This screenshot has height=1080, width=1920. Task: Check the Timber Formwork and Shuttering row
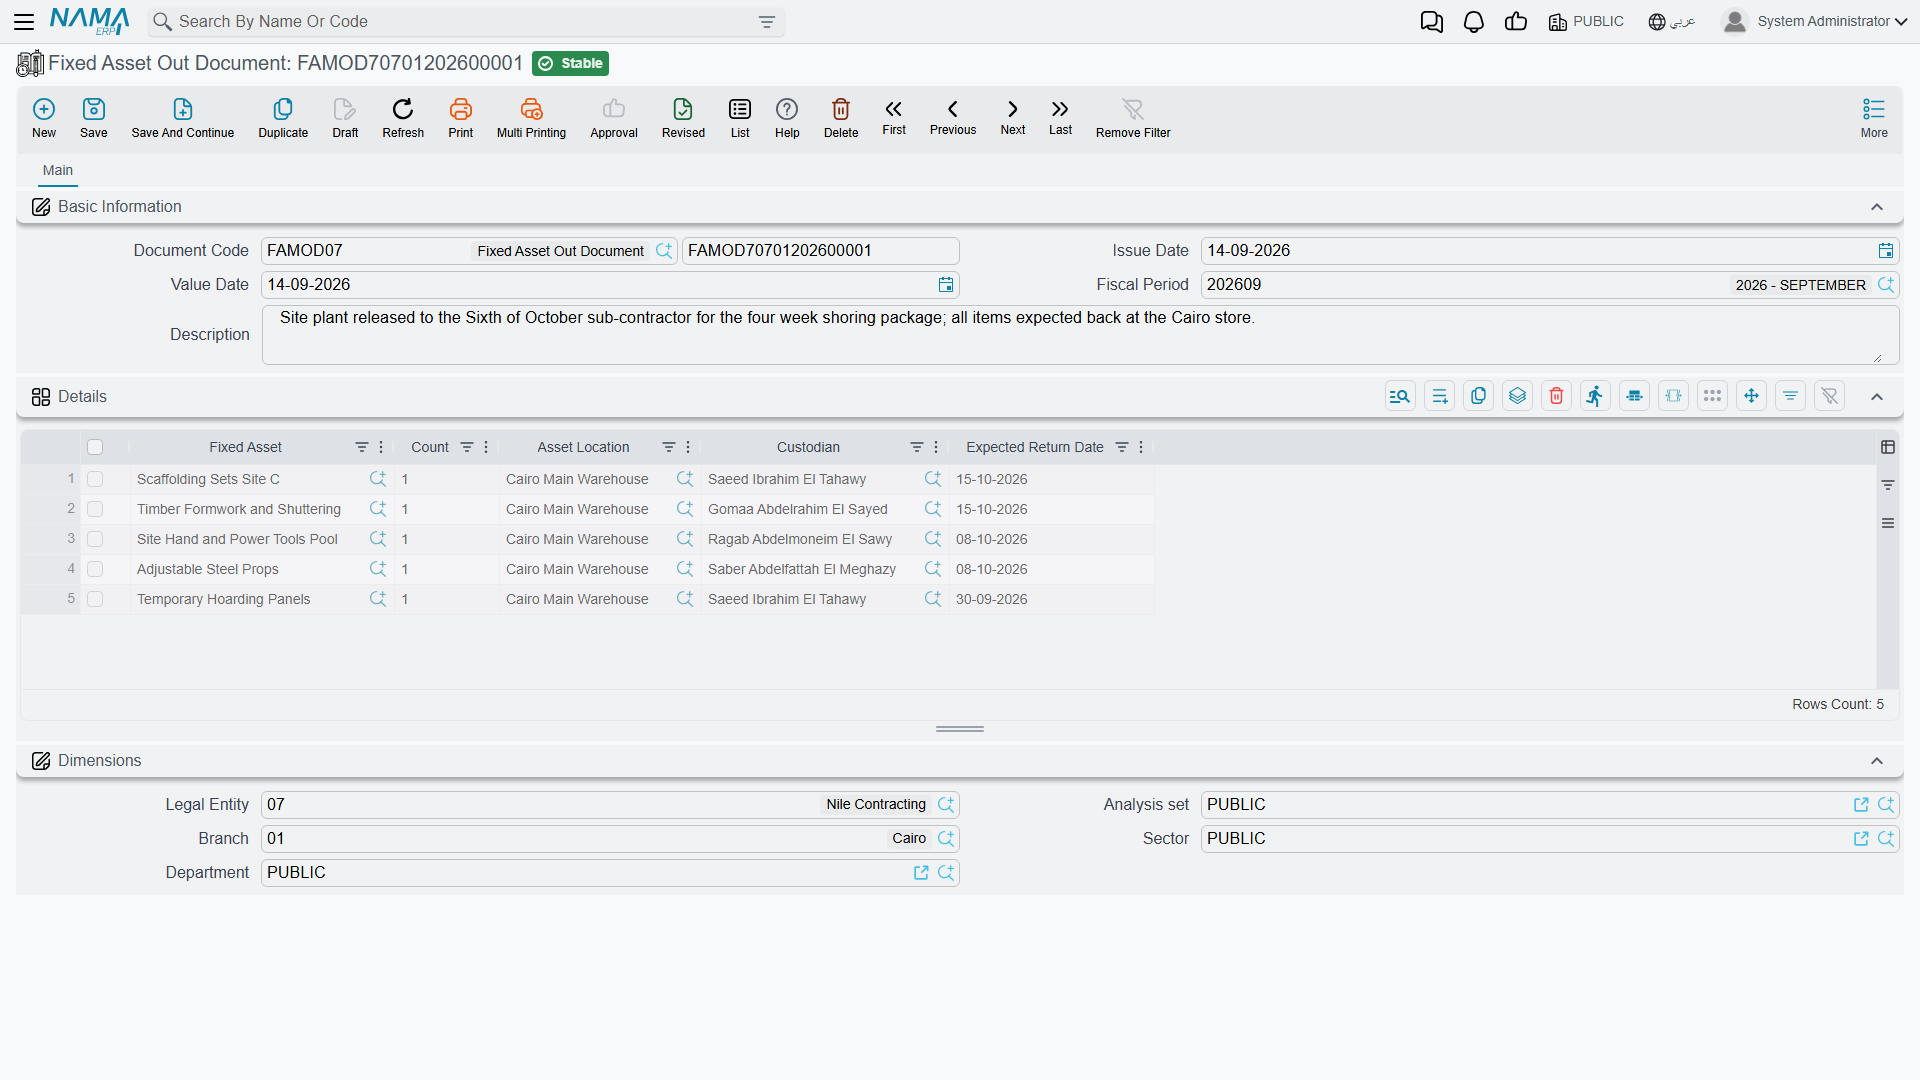click(x=95, y=509)
